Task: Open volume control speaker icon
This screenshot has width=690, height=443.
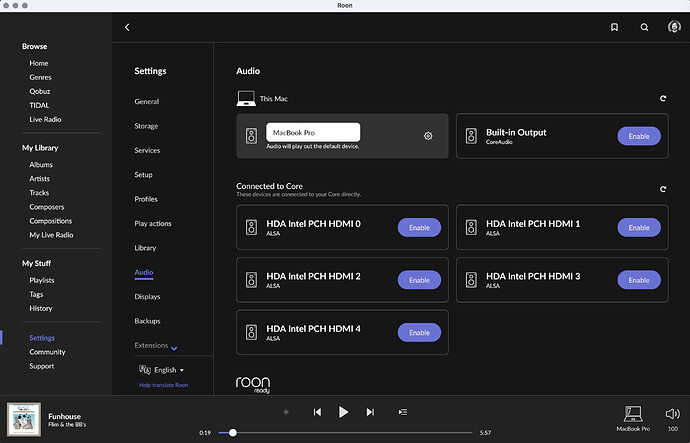Action: 672,414
